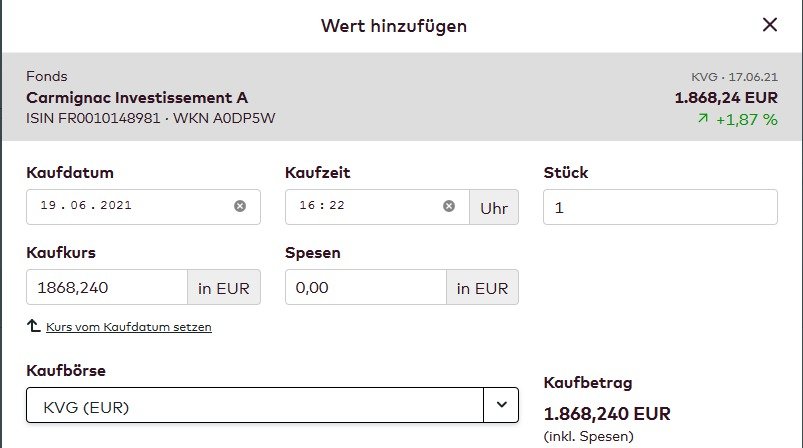Click the up-arrow icon beside Kurs vom Kaufdatum
Screen dimensions: 803x448
[x=33, y=326]
